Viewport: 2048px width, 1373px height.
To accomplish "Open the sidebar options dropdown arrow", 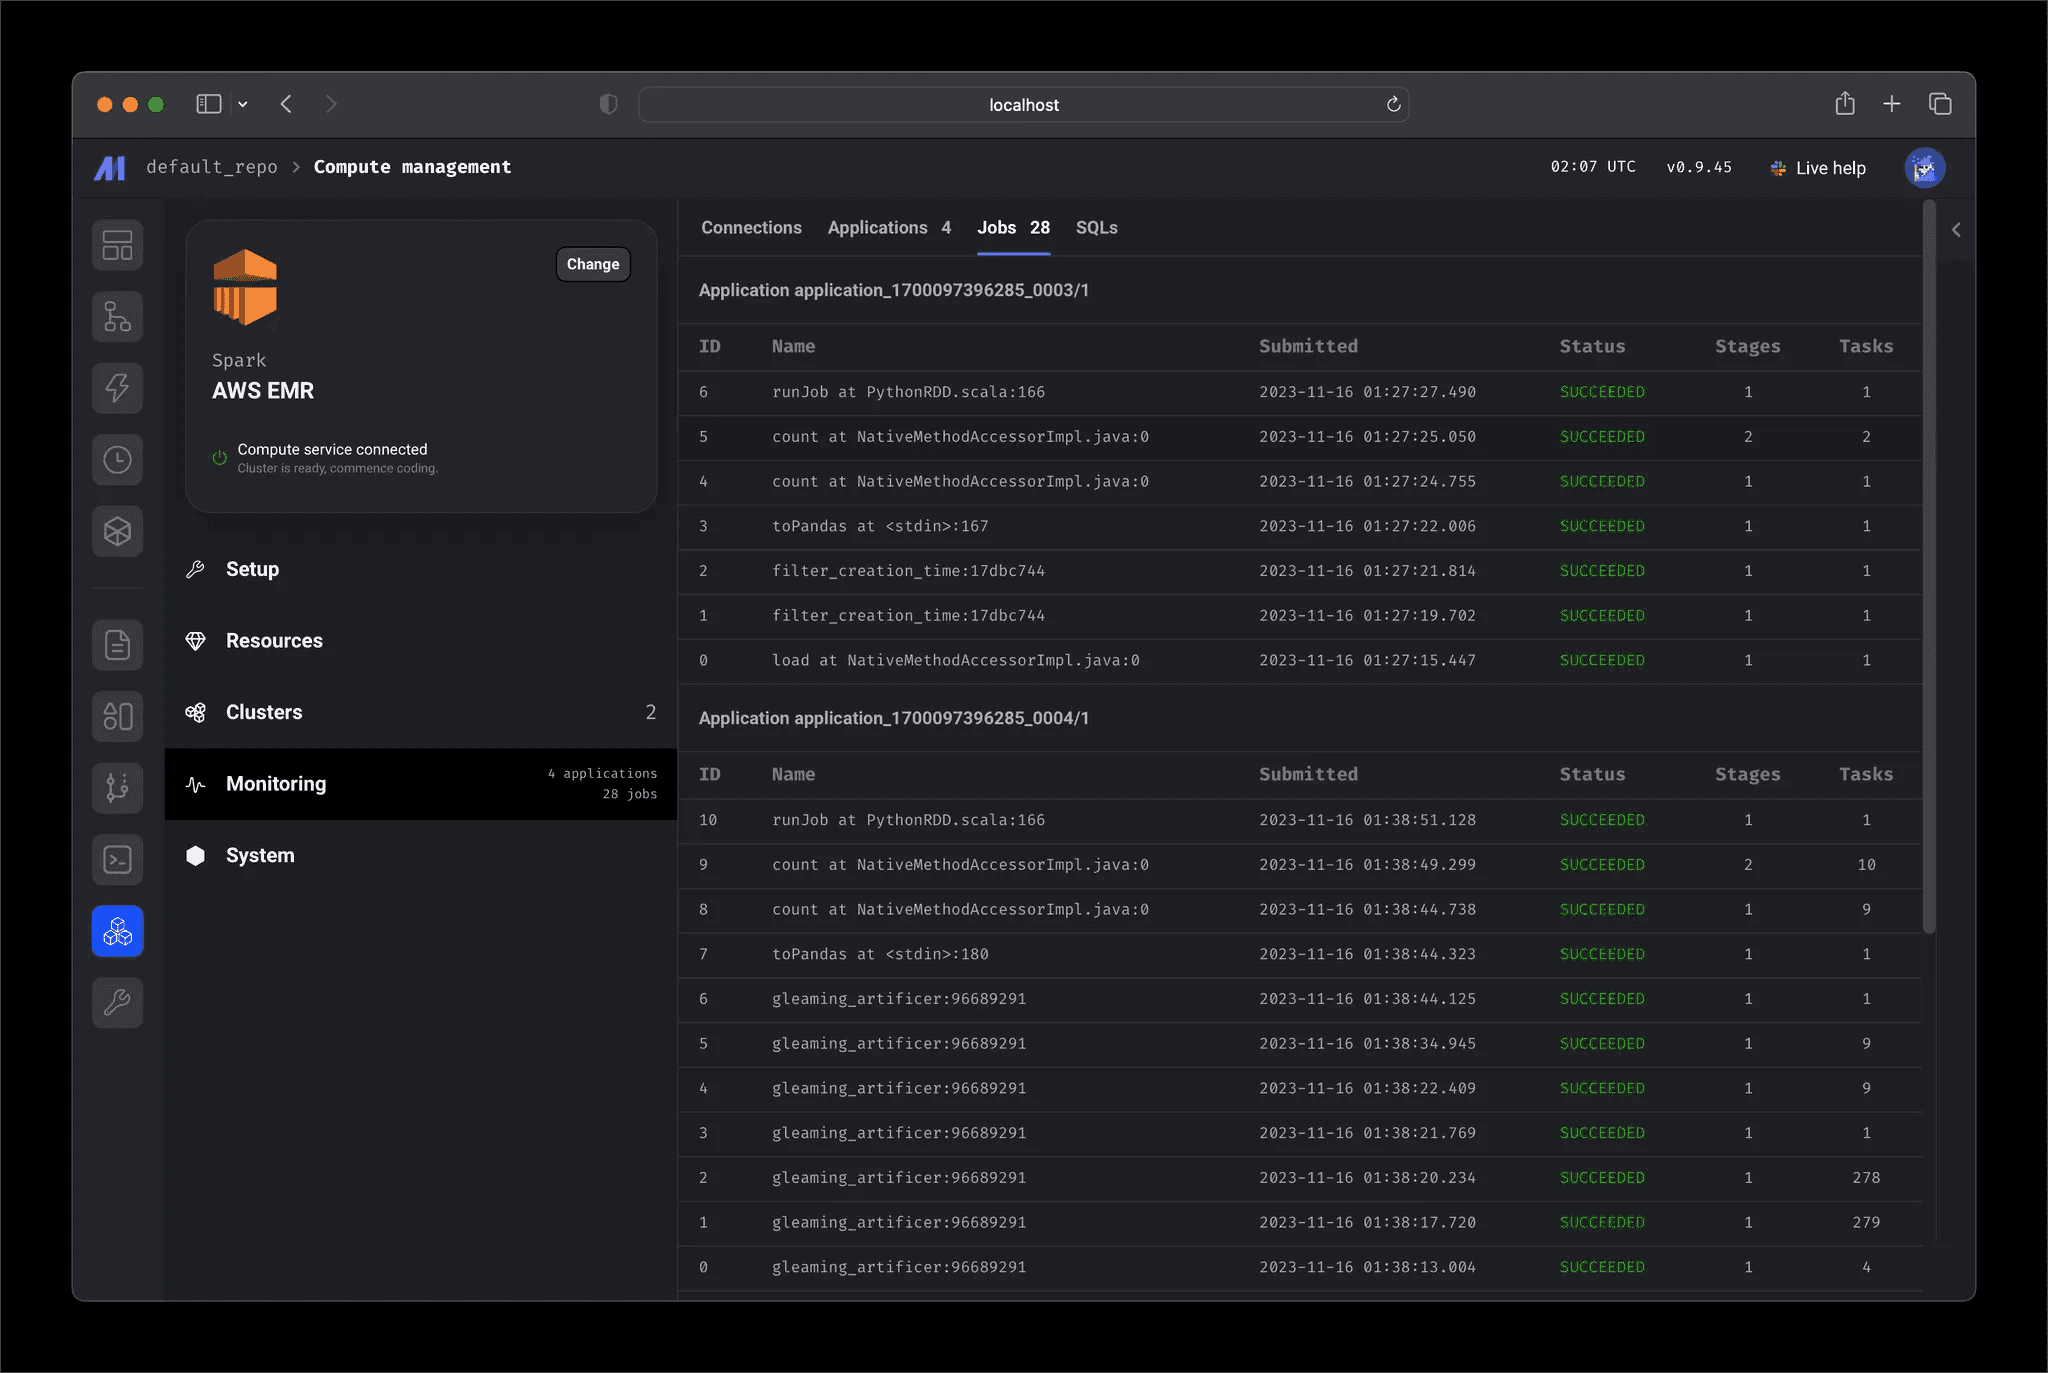I will point(243,104).
